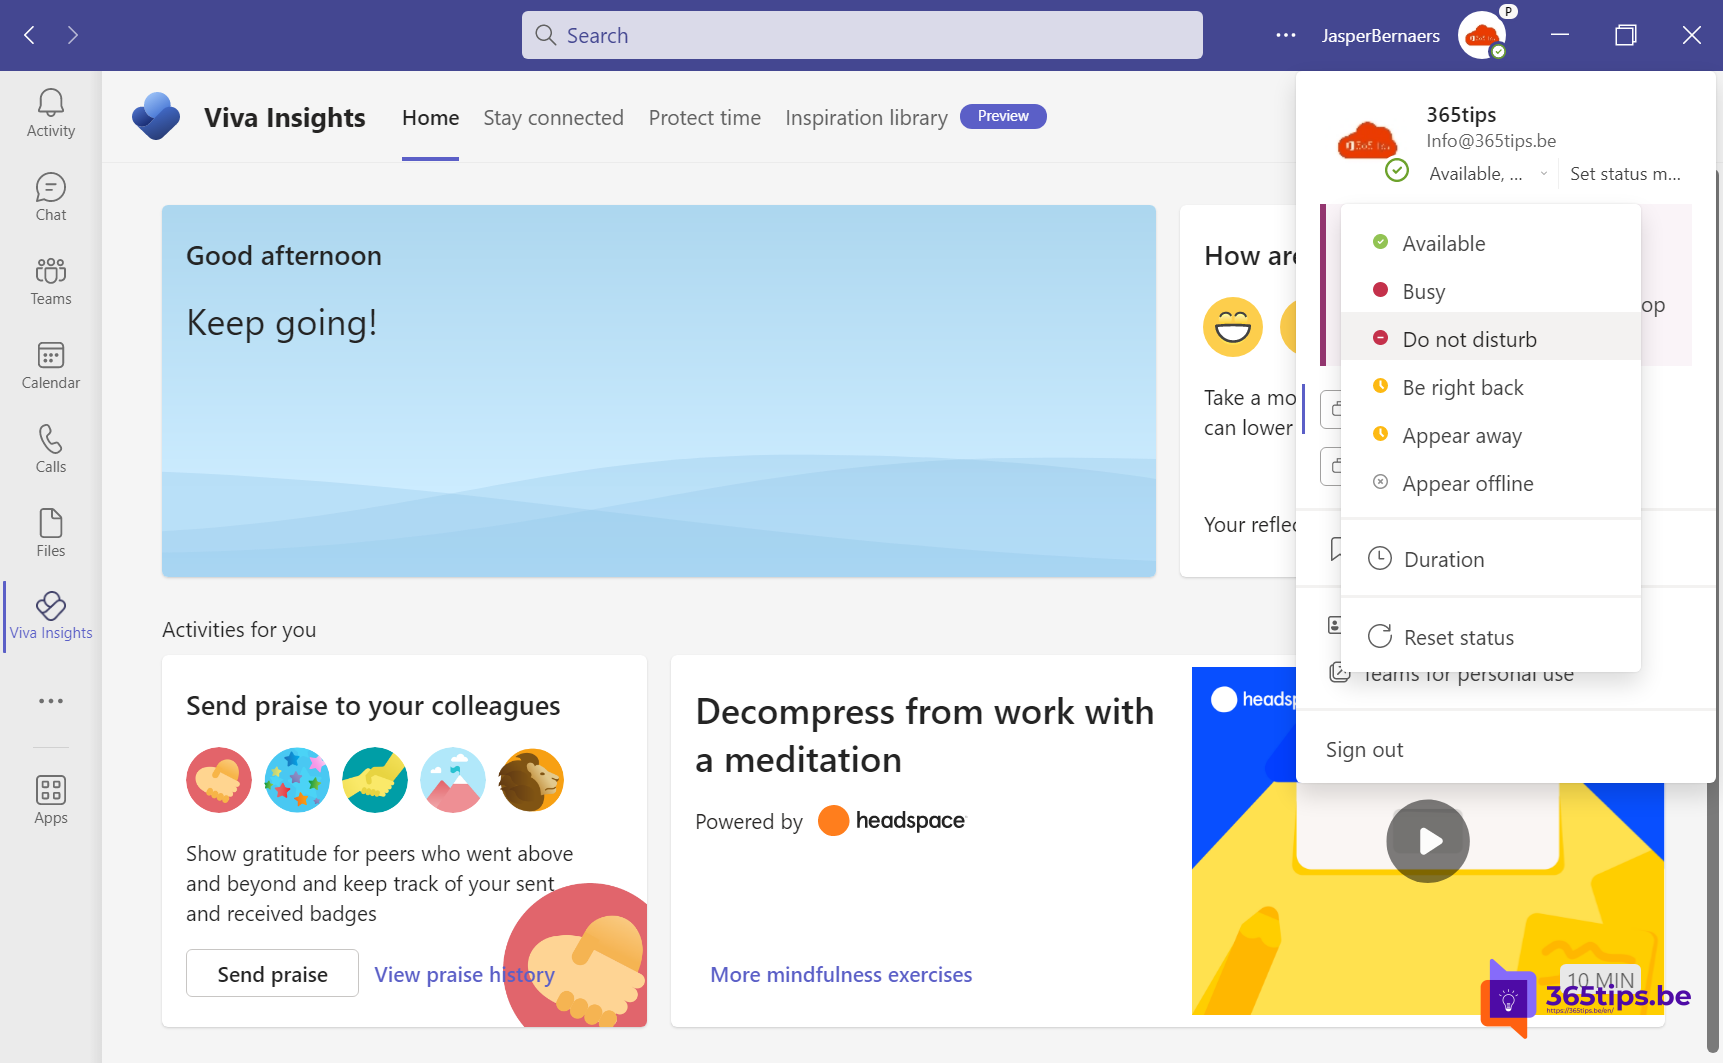
Task: Open View praise history link
Action: click(464, 974)
